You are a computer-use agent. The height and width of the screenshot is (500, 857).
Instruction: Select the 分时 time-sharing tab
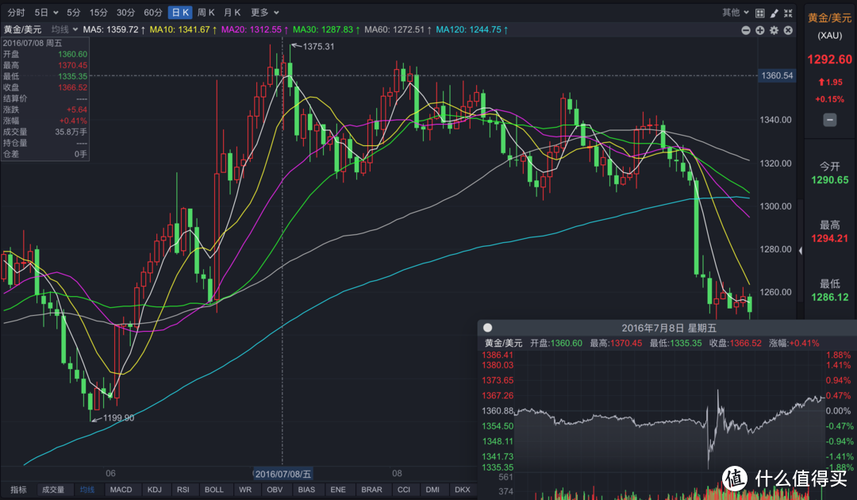(x=16, y=12)
